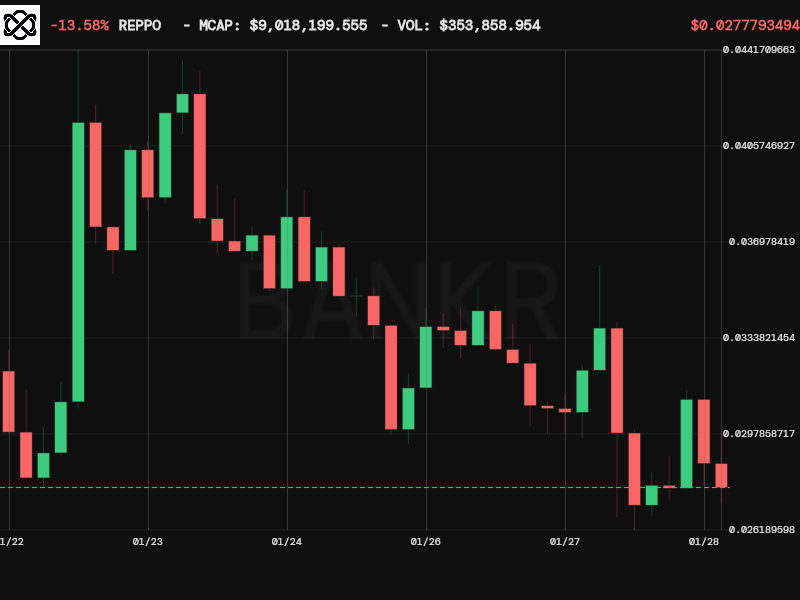Click the 01/28 date axis label
Image resolution: width=800 pixels, height=600 pixels.
[x=704, y=542]
